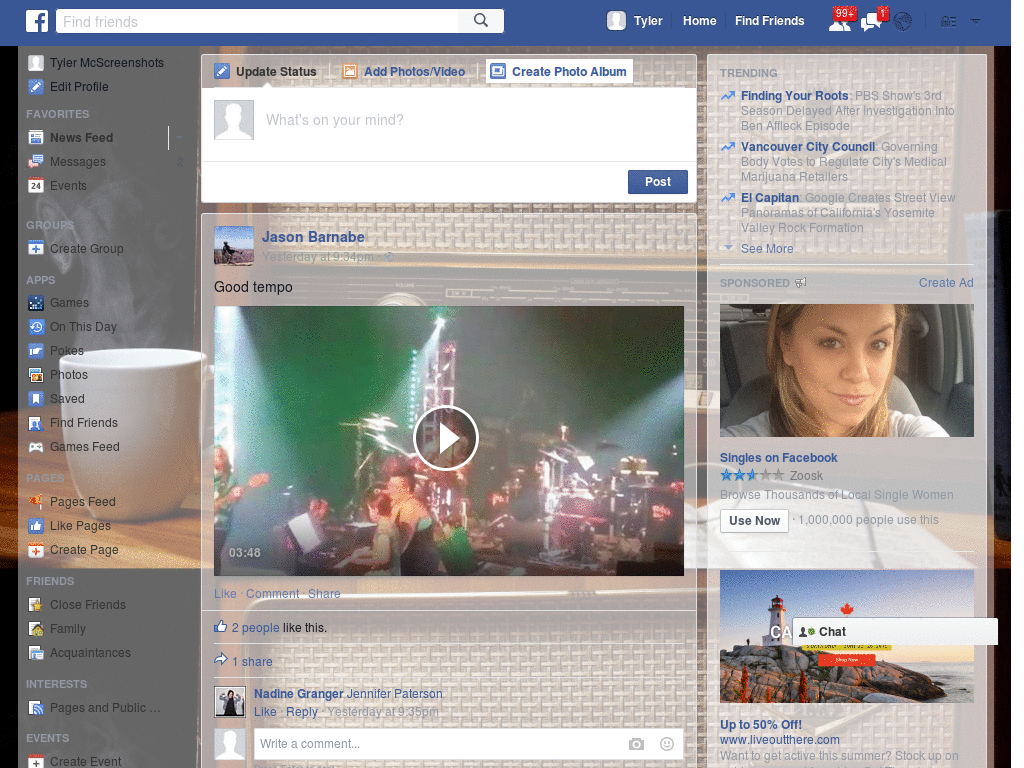View the 1 share link
1024x768 pixels.
point(252,662)
